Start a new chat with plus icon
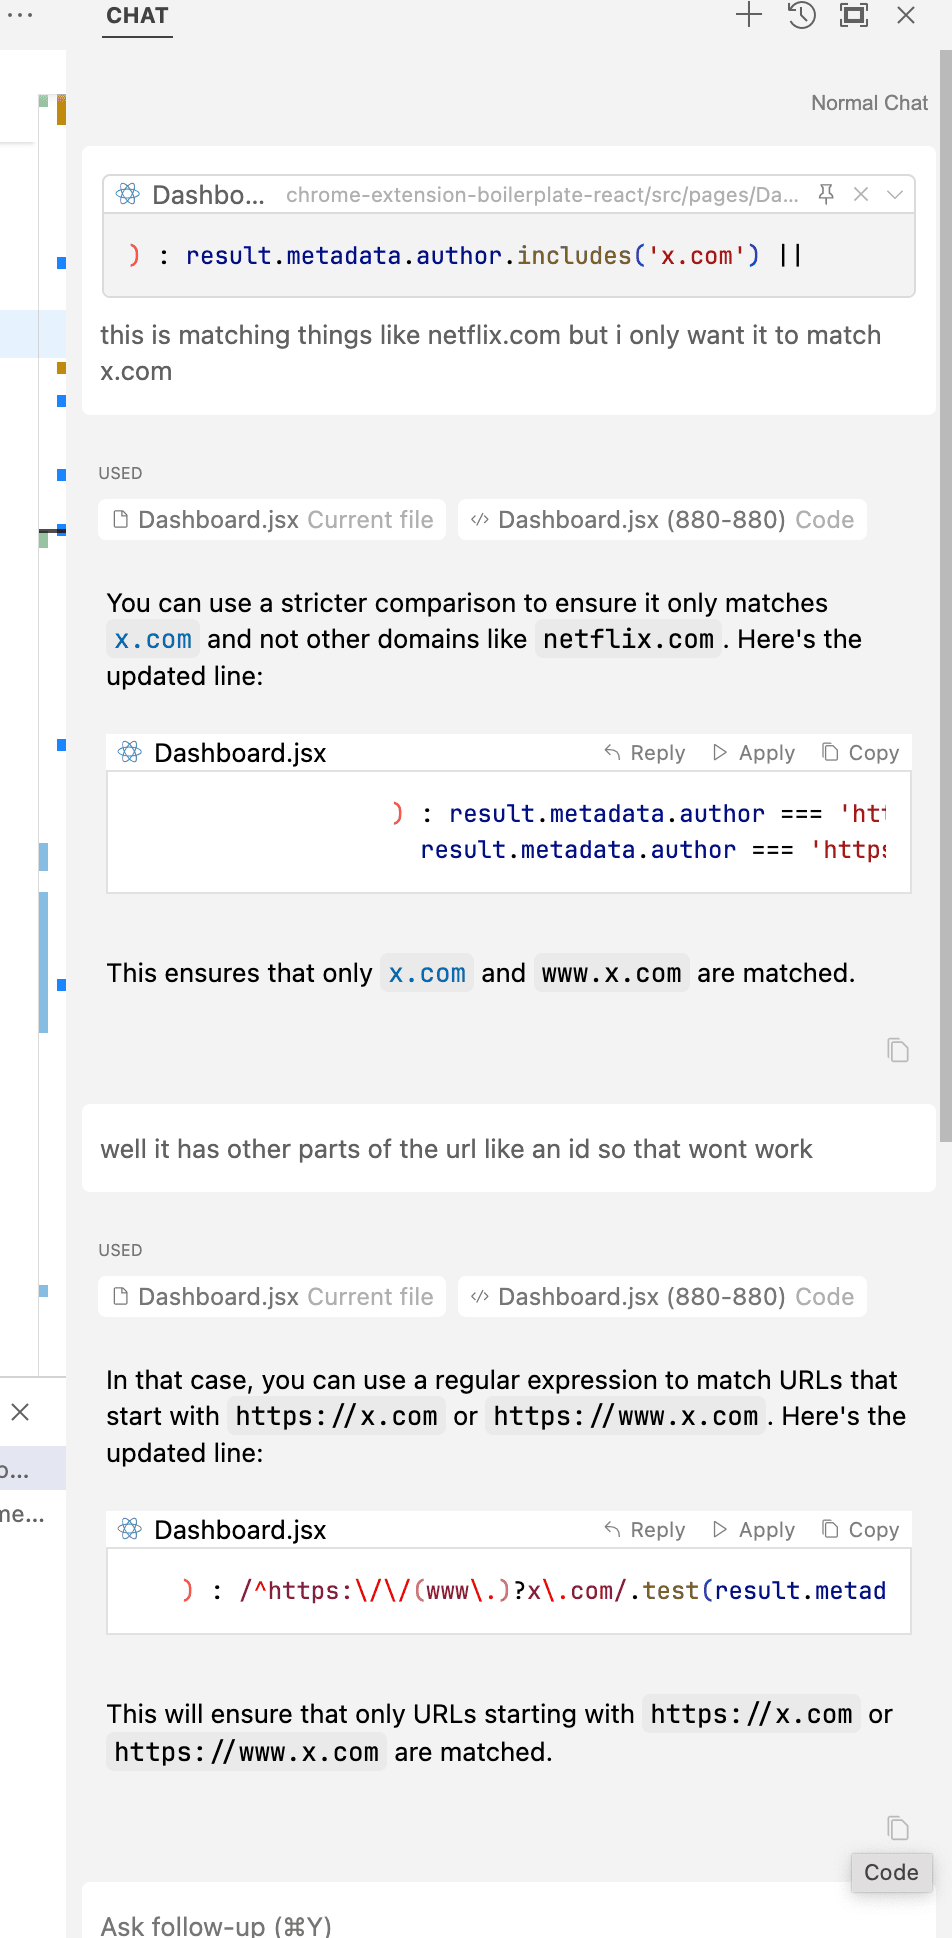Viewport: 952px width, 1938px height. (748, 15)
